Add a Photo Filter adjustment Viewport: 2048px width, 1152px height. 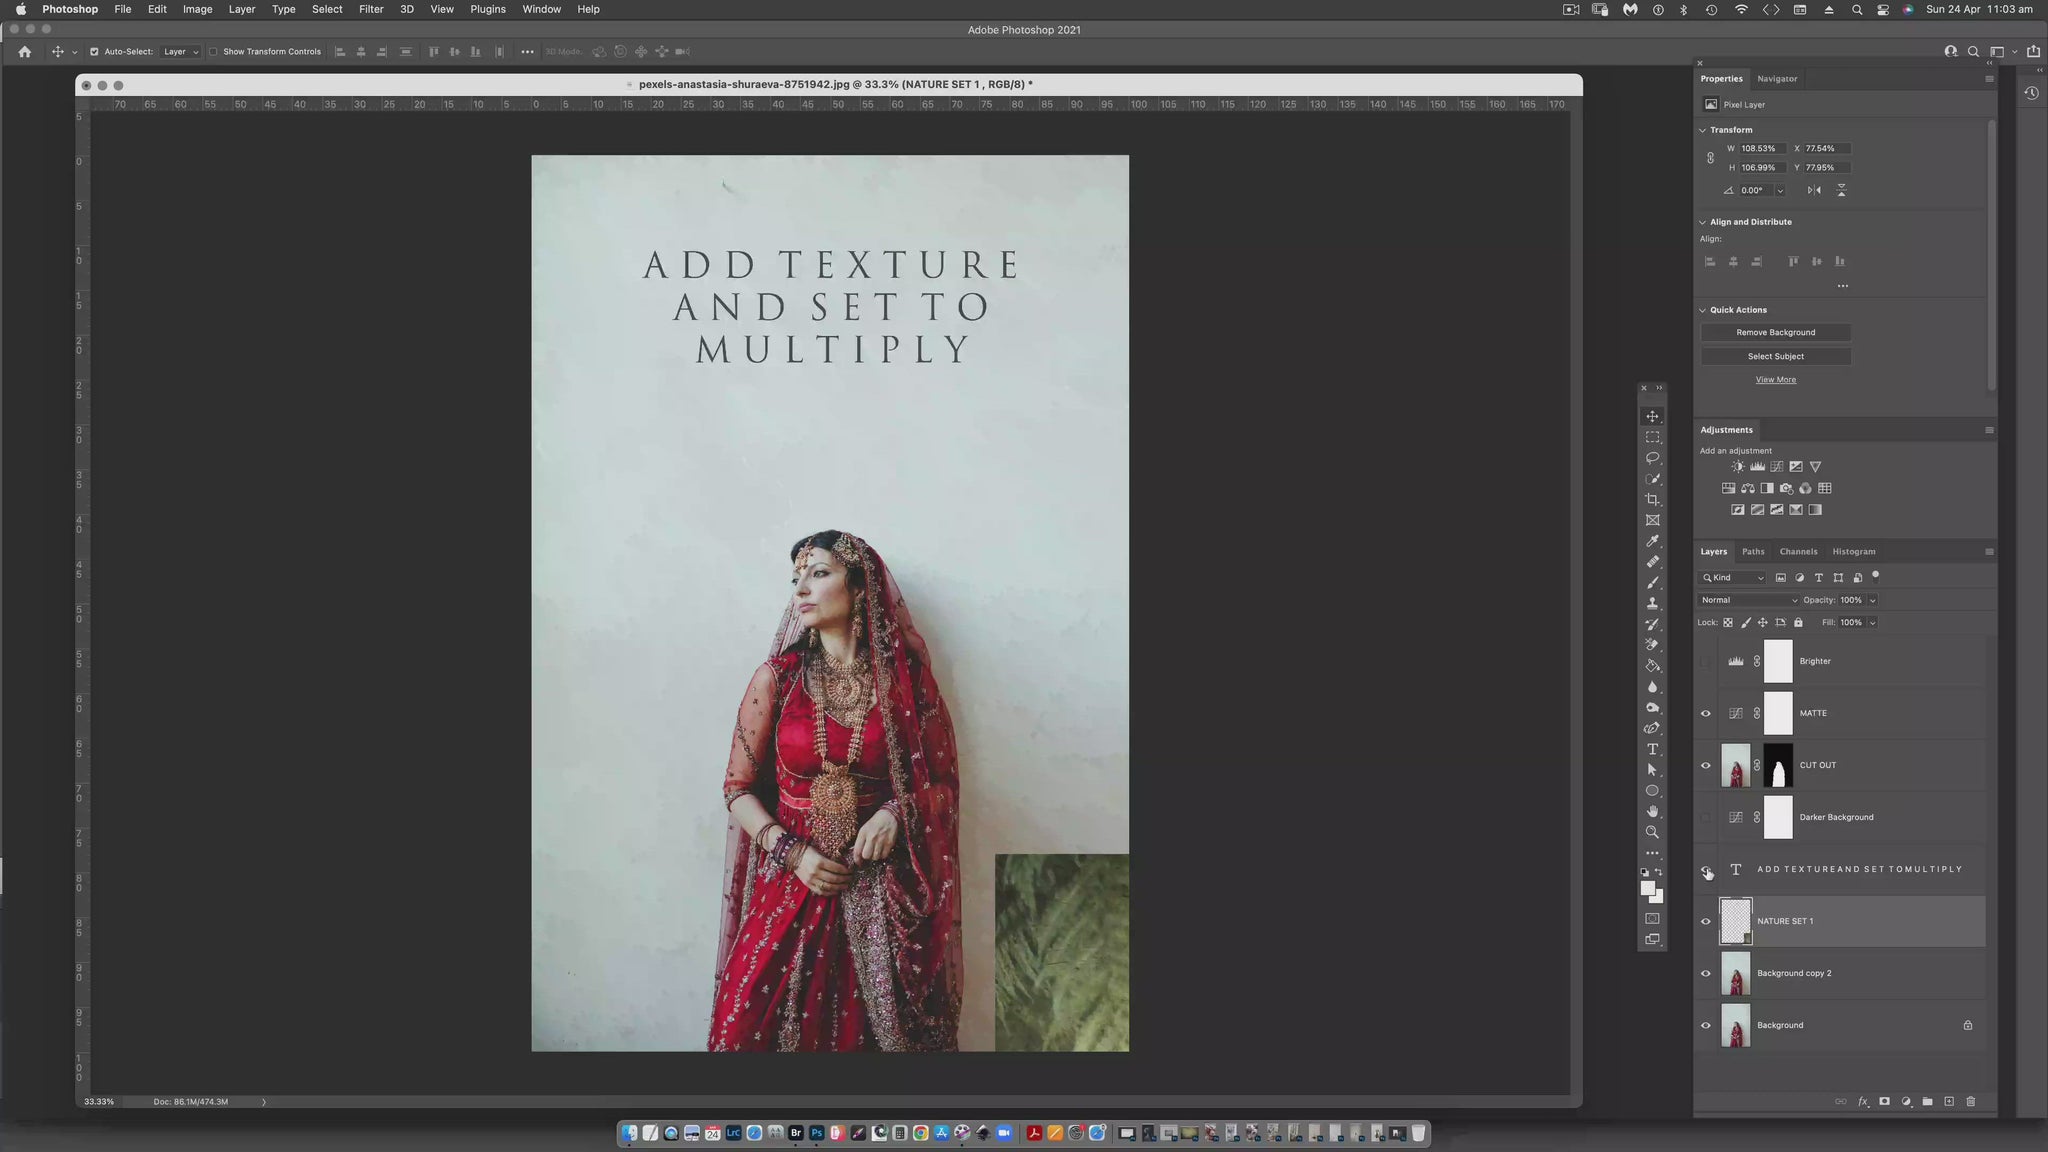[1786, 489]
